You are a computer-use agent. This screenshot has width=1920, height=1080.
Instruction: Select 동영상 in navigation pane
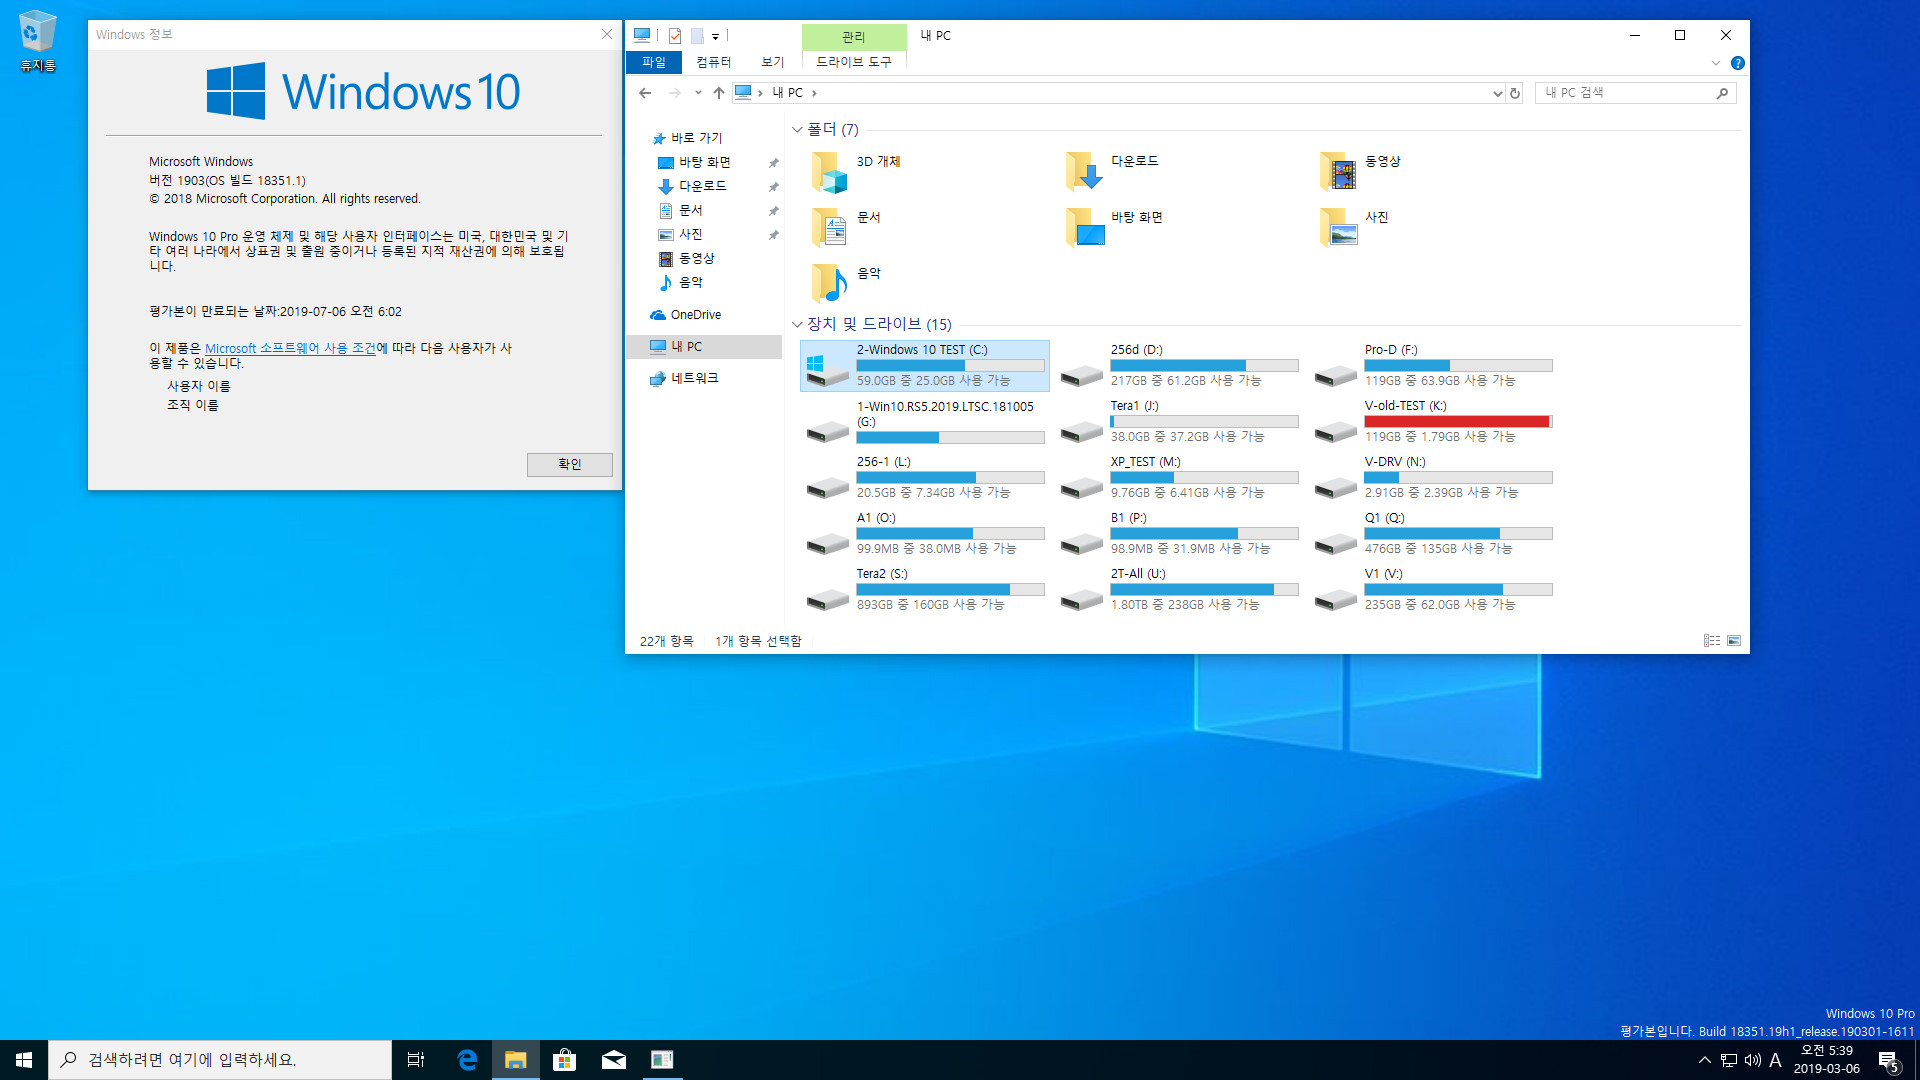696,258
